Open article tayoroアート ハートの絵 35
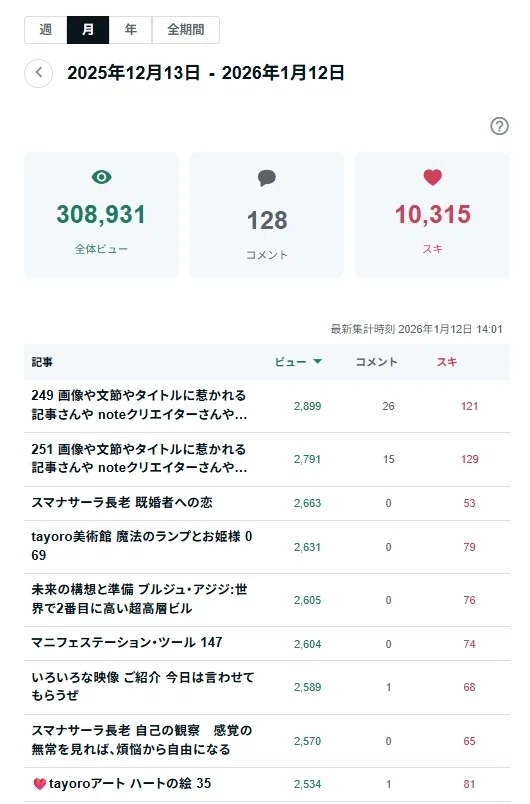This screenshot has width=530, height=804. click(x=130, y=783)
